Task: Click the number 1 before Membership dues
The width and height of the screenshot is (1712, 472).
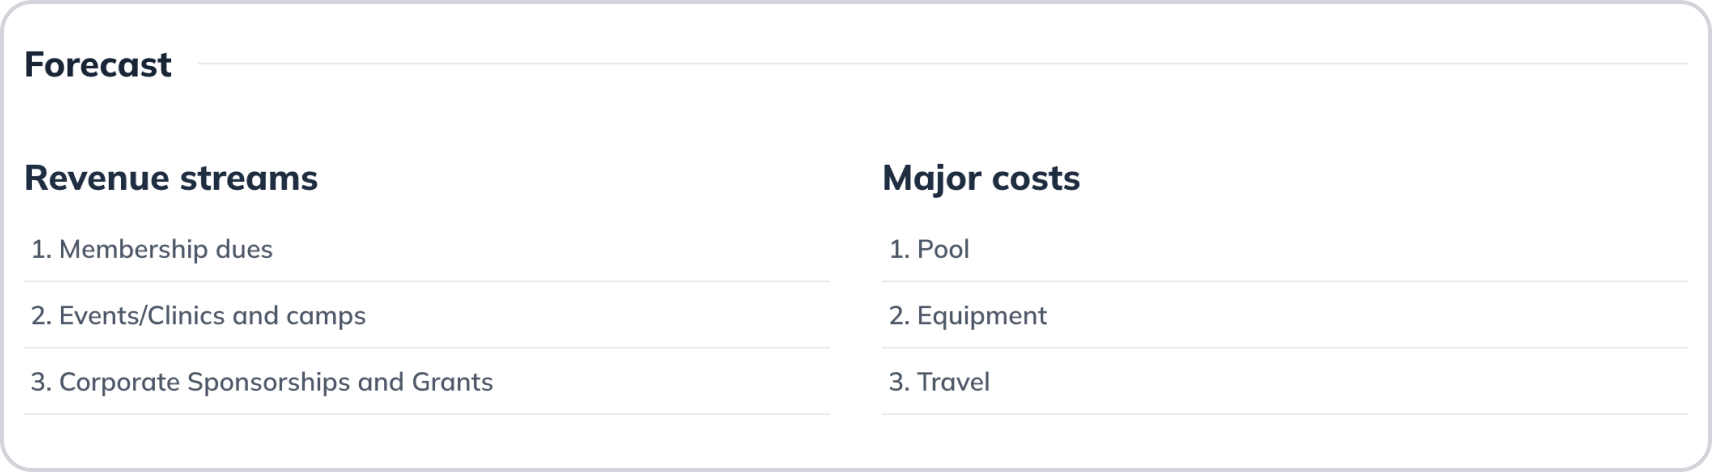Action: tap(38, 249)
